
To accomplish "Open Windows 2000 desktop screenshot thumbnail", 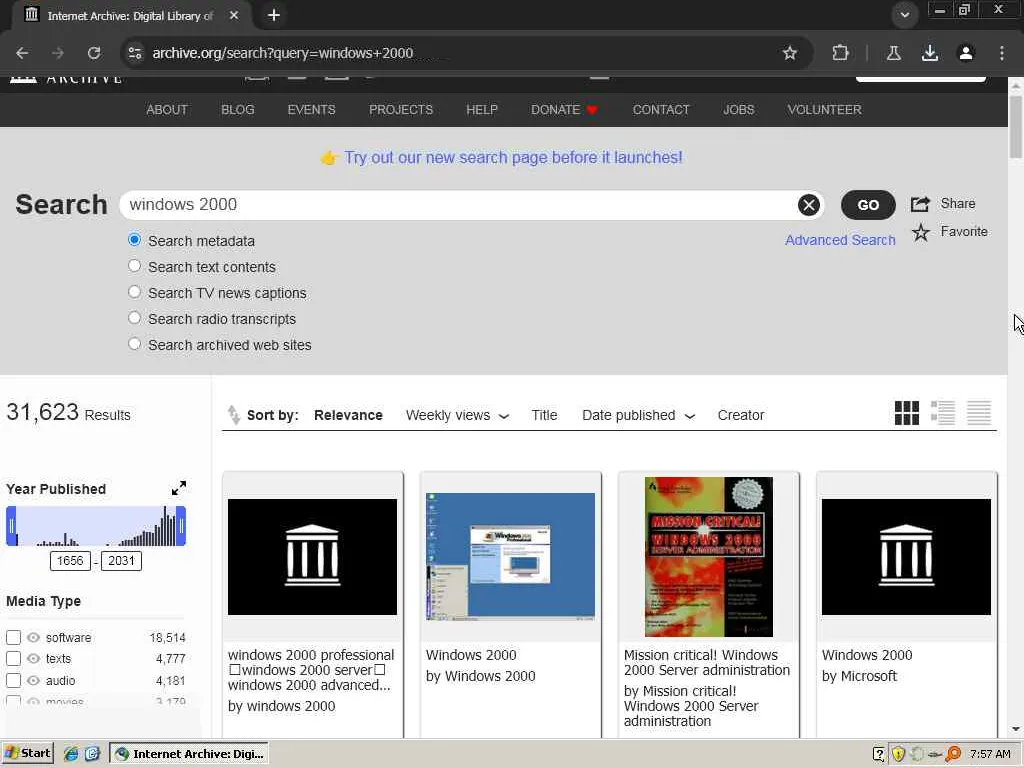I will (x=511, y=557).
